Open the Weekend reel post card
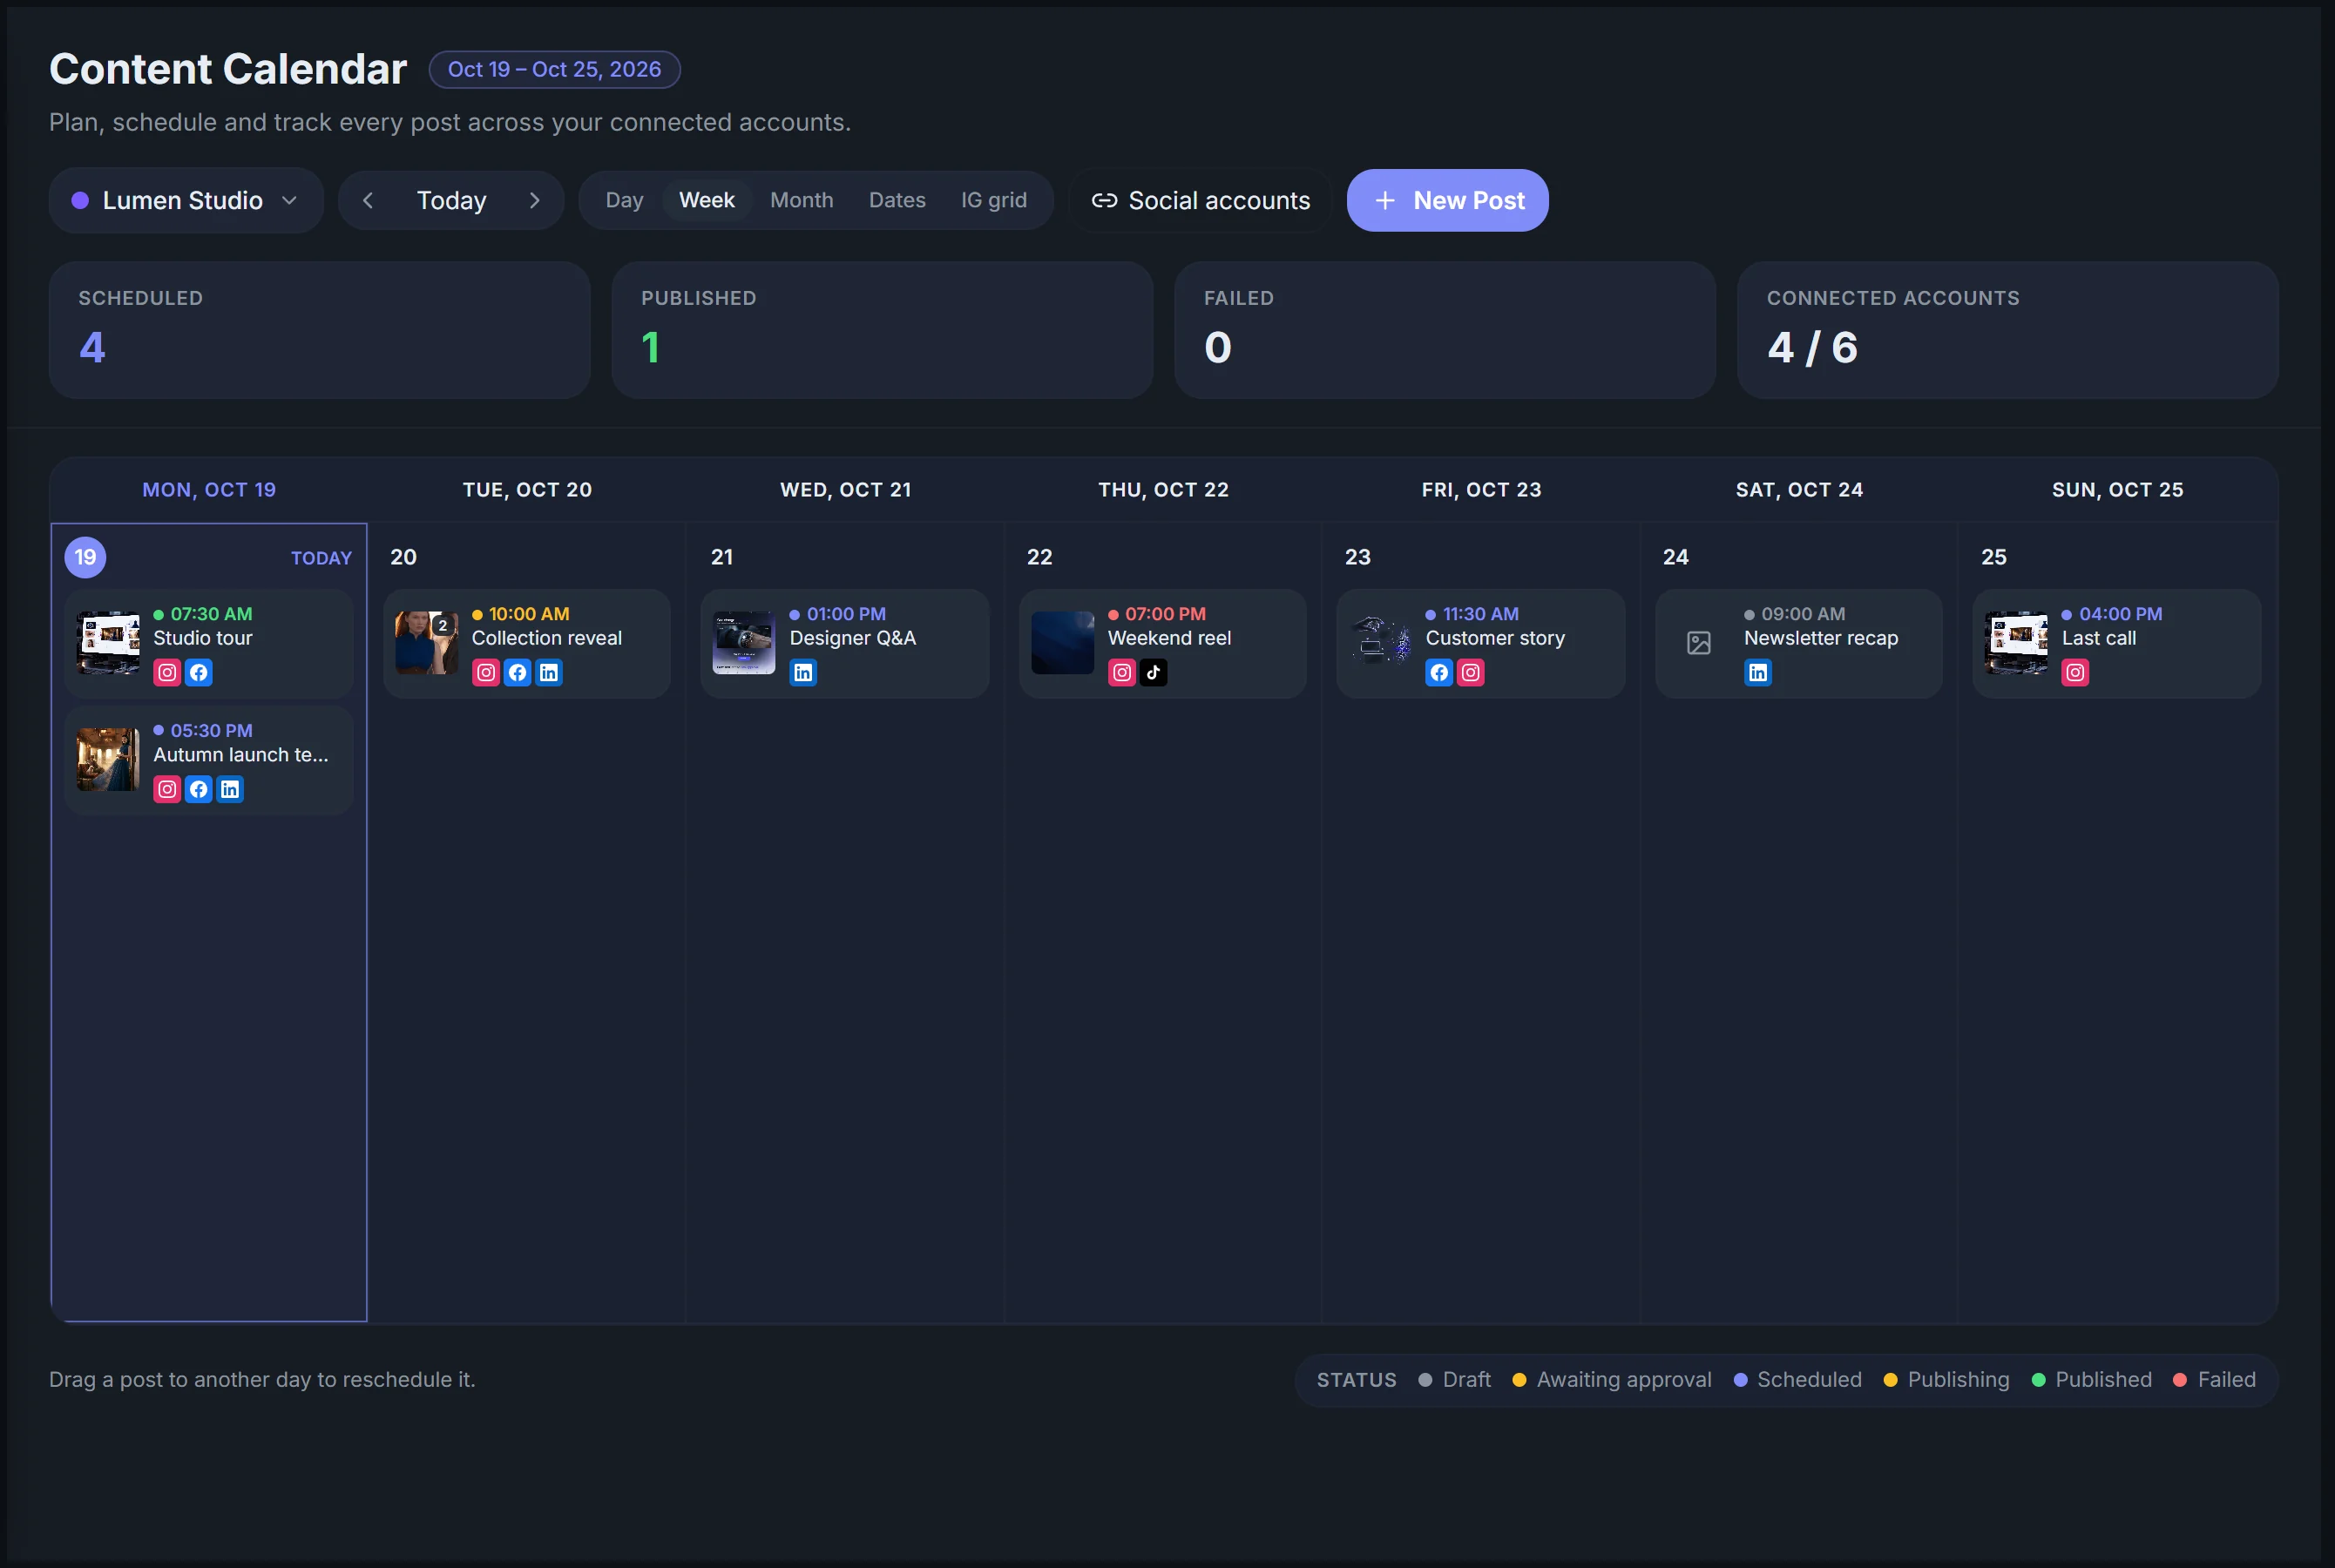Image resolution: width=2335 pixels, height=1568 pixels. [x=1163, y=644]
